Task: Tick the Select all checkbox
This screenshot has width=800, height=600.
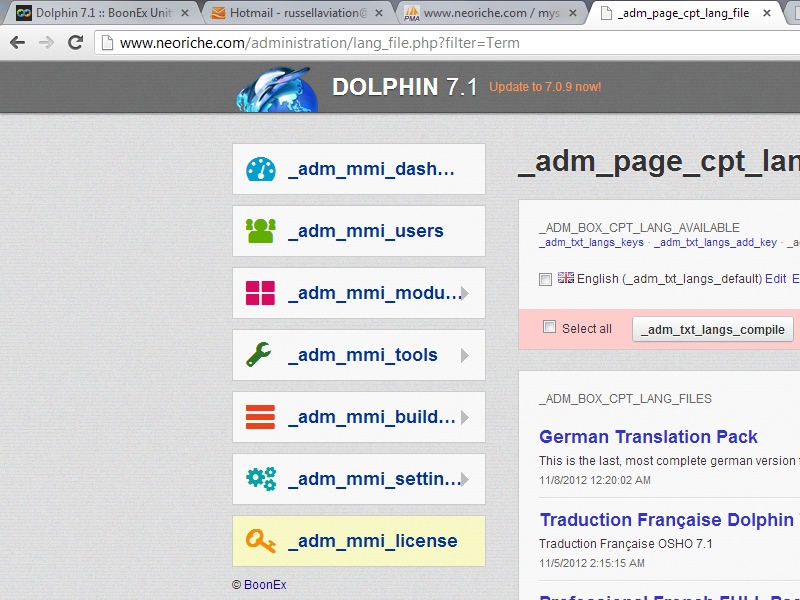Action: tap(549, 328)
